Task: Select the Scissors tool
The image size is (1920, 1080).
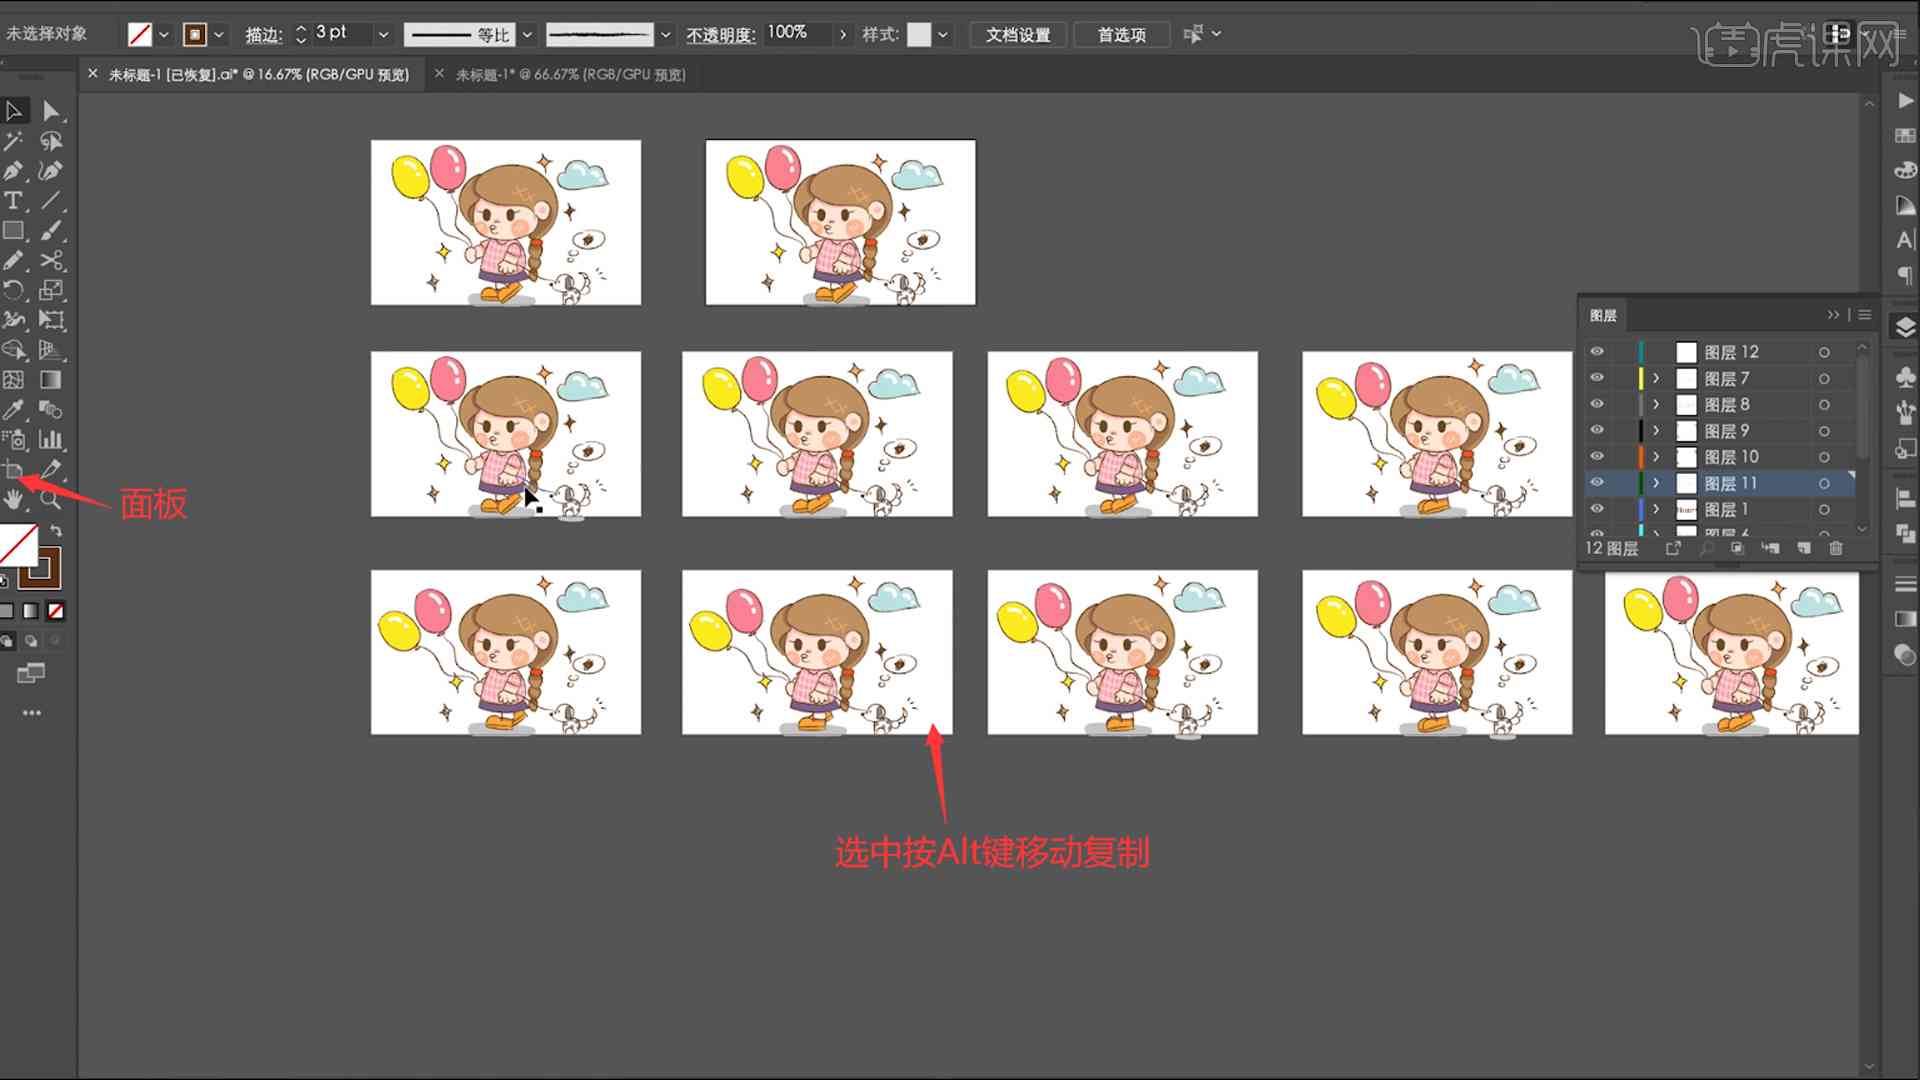Action: 51,261
